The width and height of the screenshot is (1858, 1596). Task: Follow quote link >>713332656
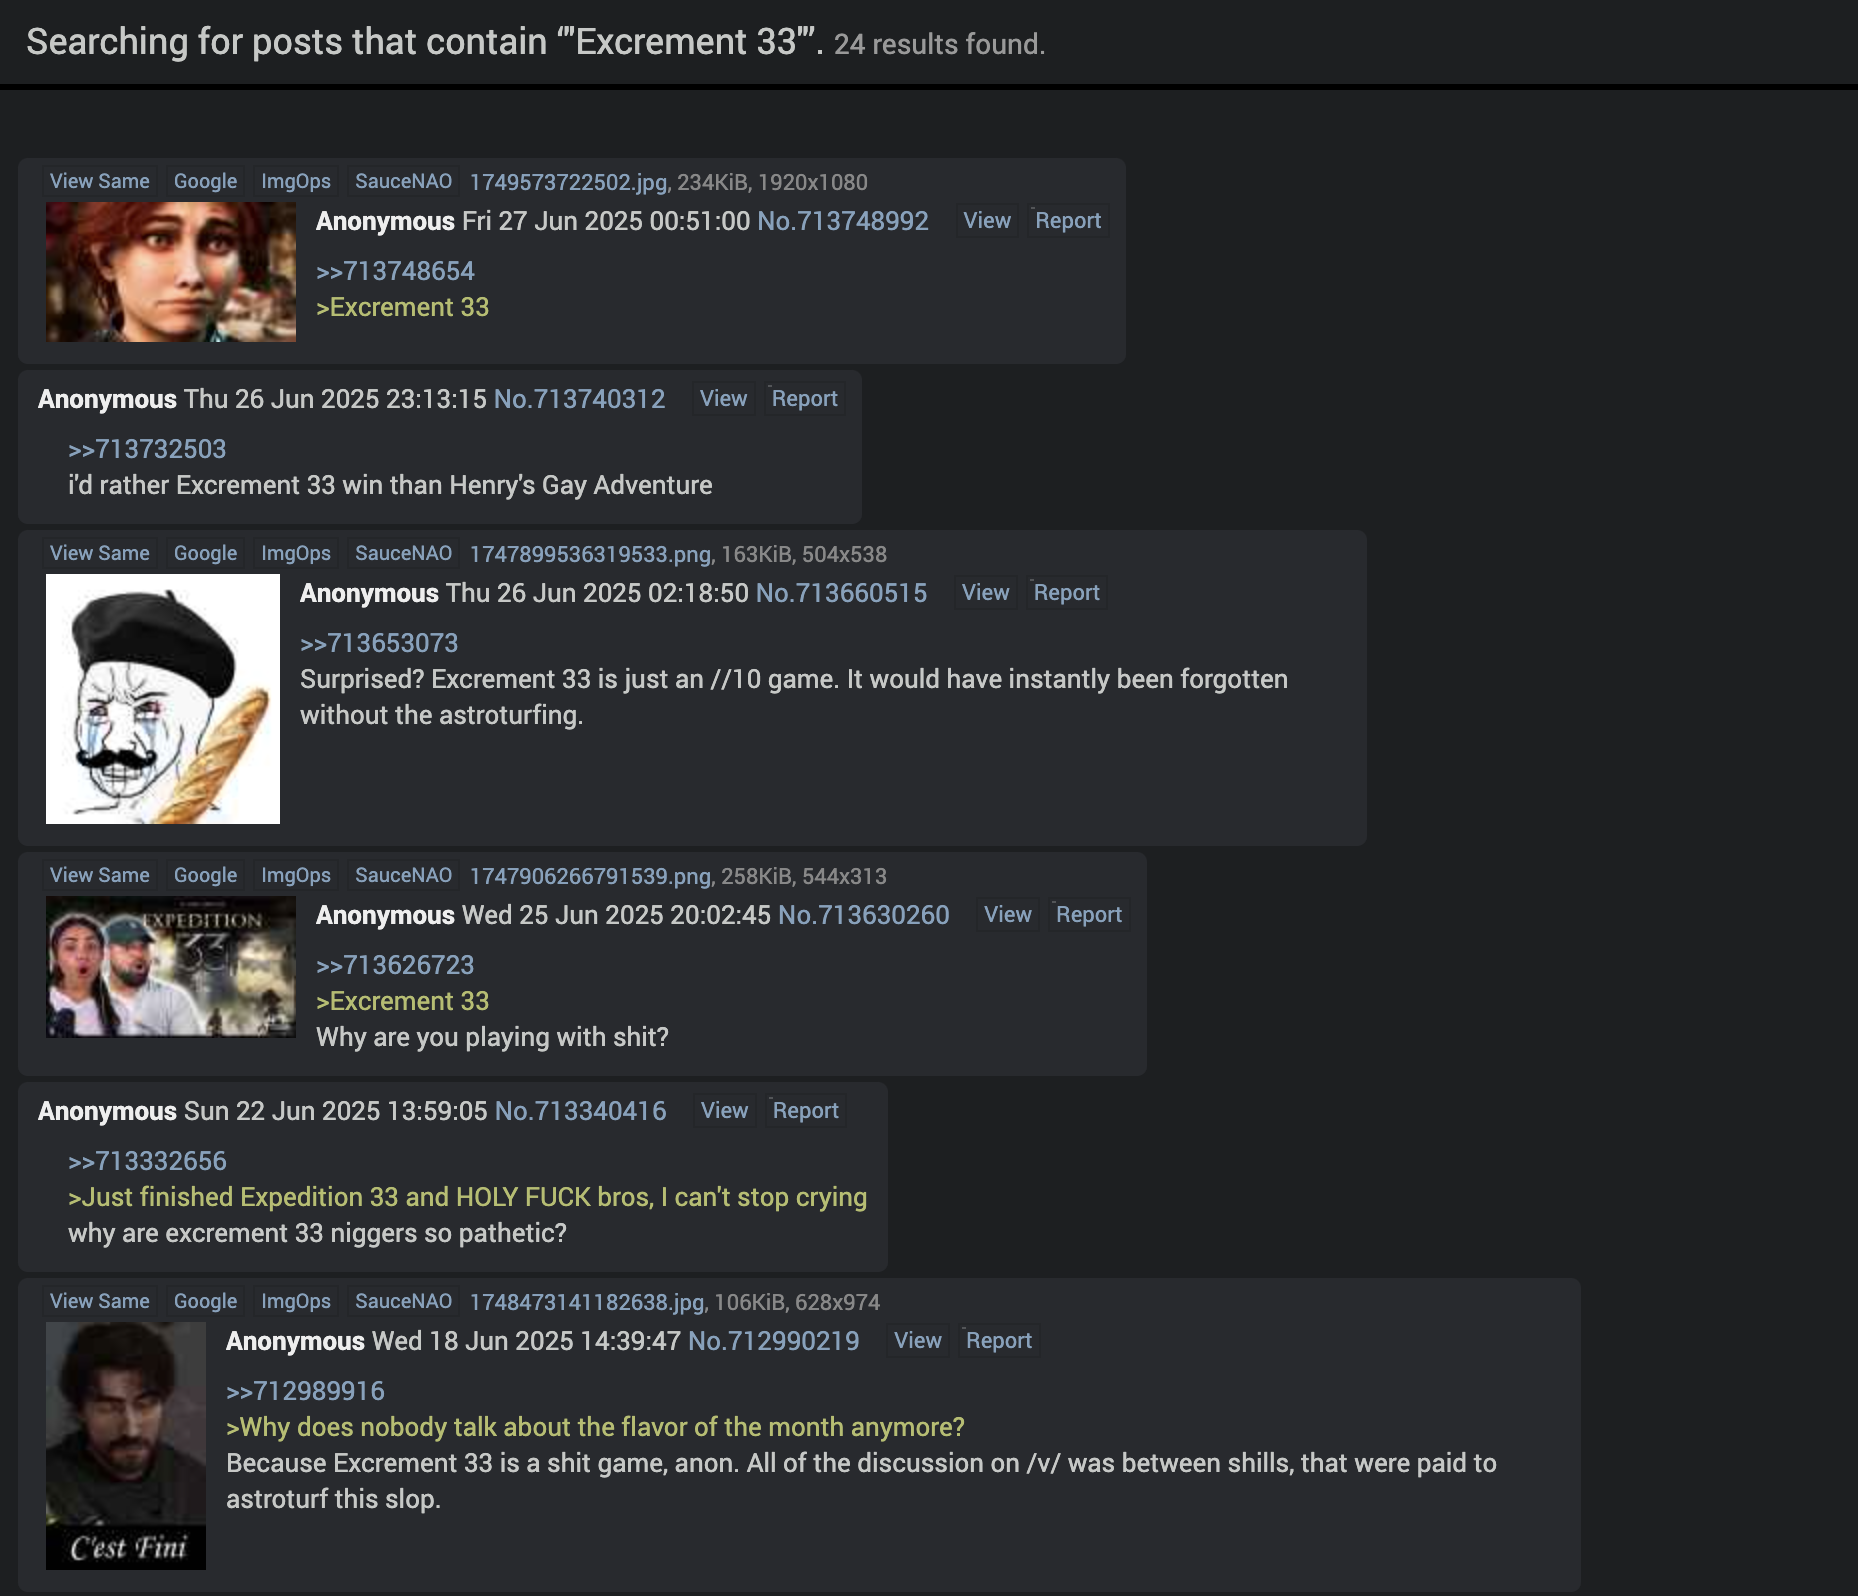pyautogui.click(x=147, y=1161)
